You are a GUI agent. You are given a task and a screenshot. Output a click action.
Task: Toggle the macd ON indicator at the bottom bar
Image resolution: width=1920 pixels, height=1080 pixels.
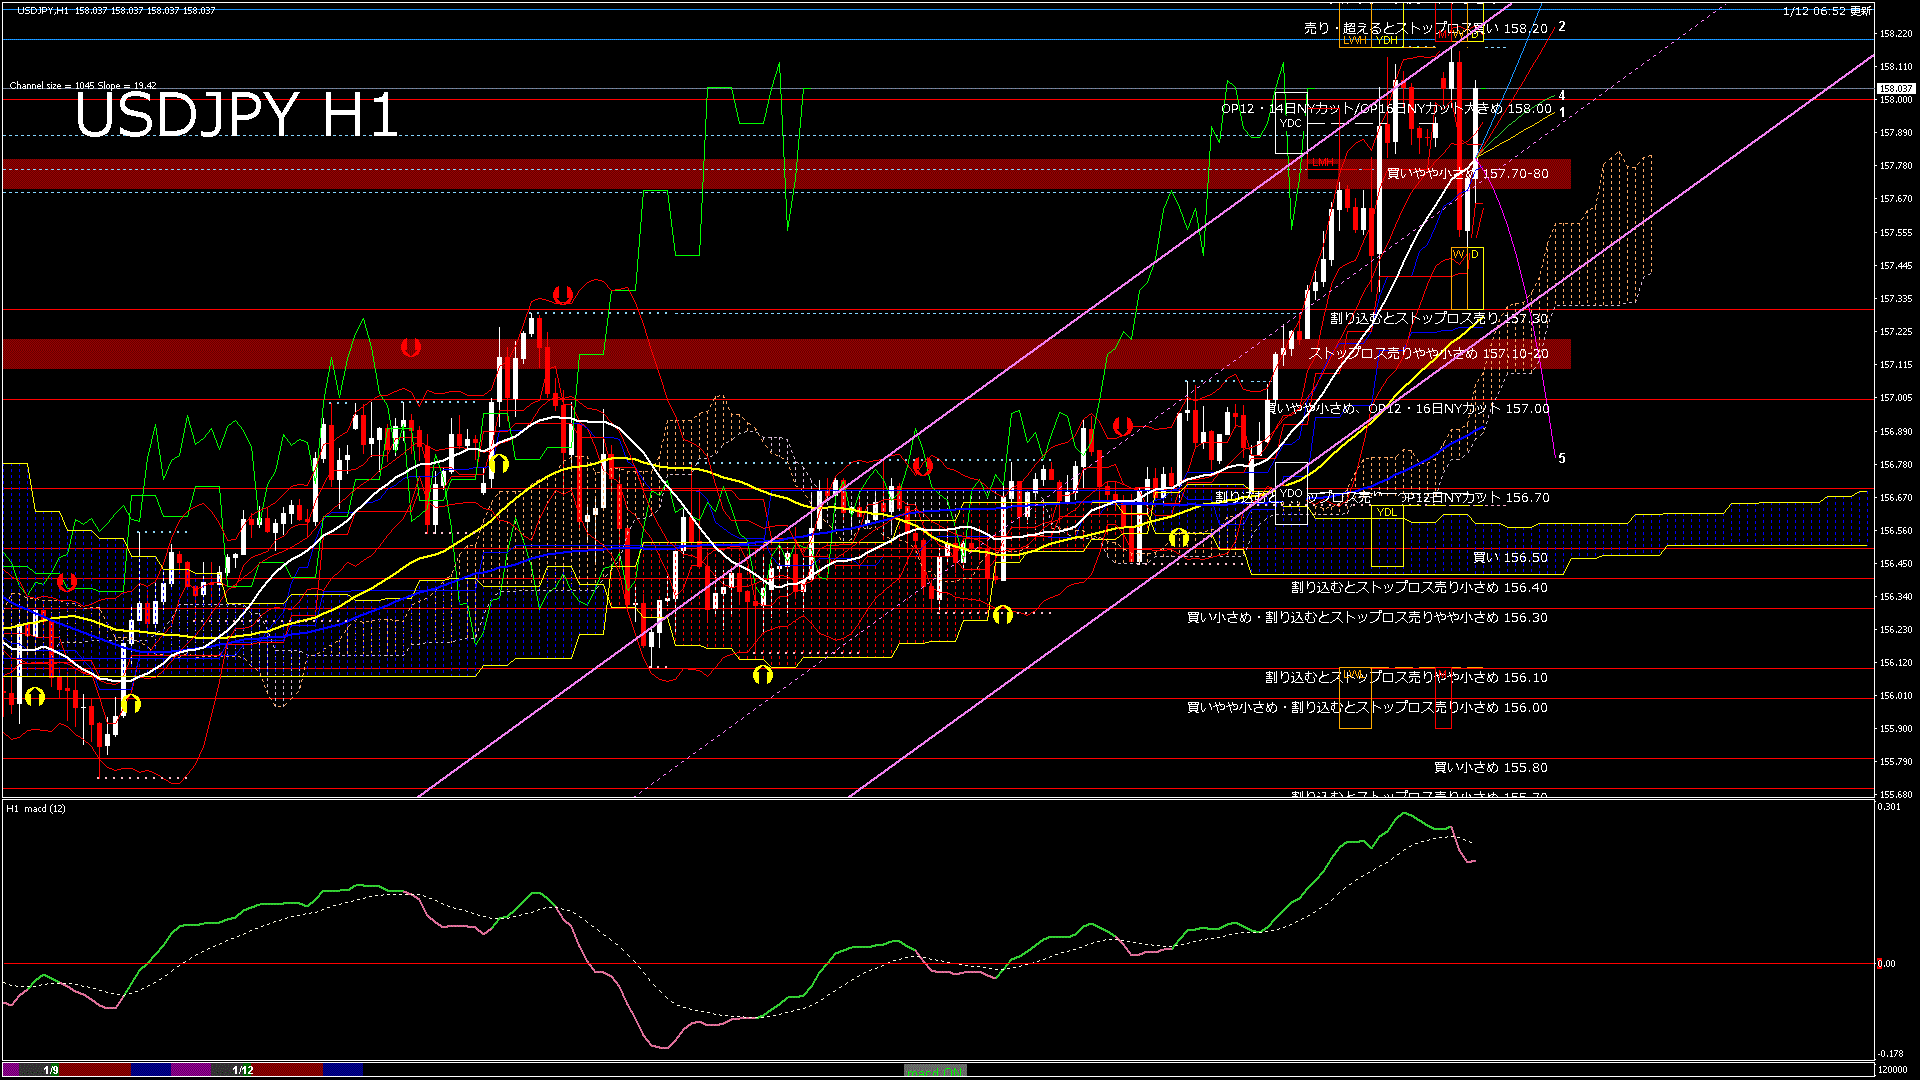click(x=935, y=1070)
